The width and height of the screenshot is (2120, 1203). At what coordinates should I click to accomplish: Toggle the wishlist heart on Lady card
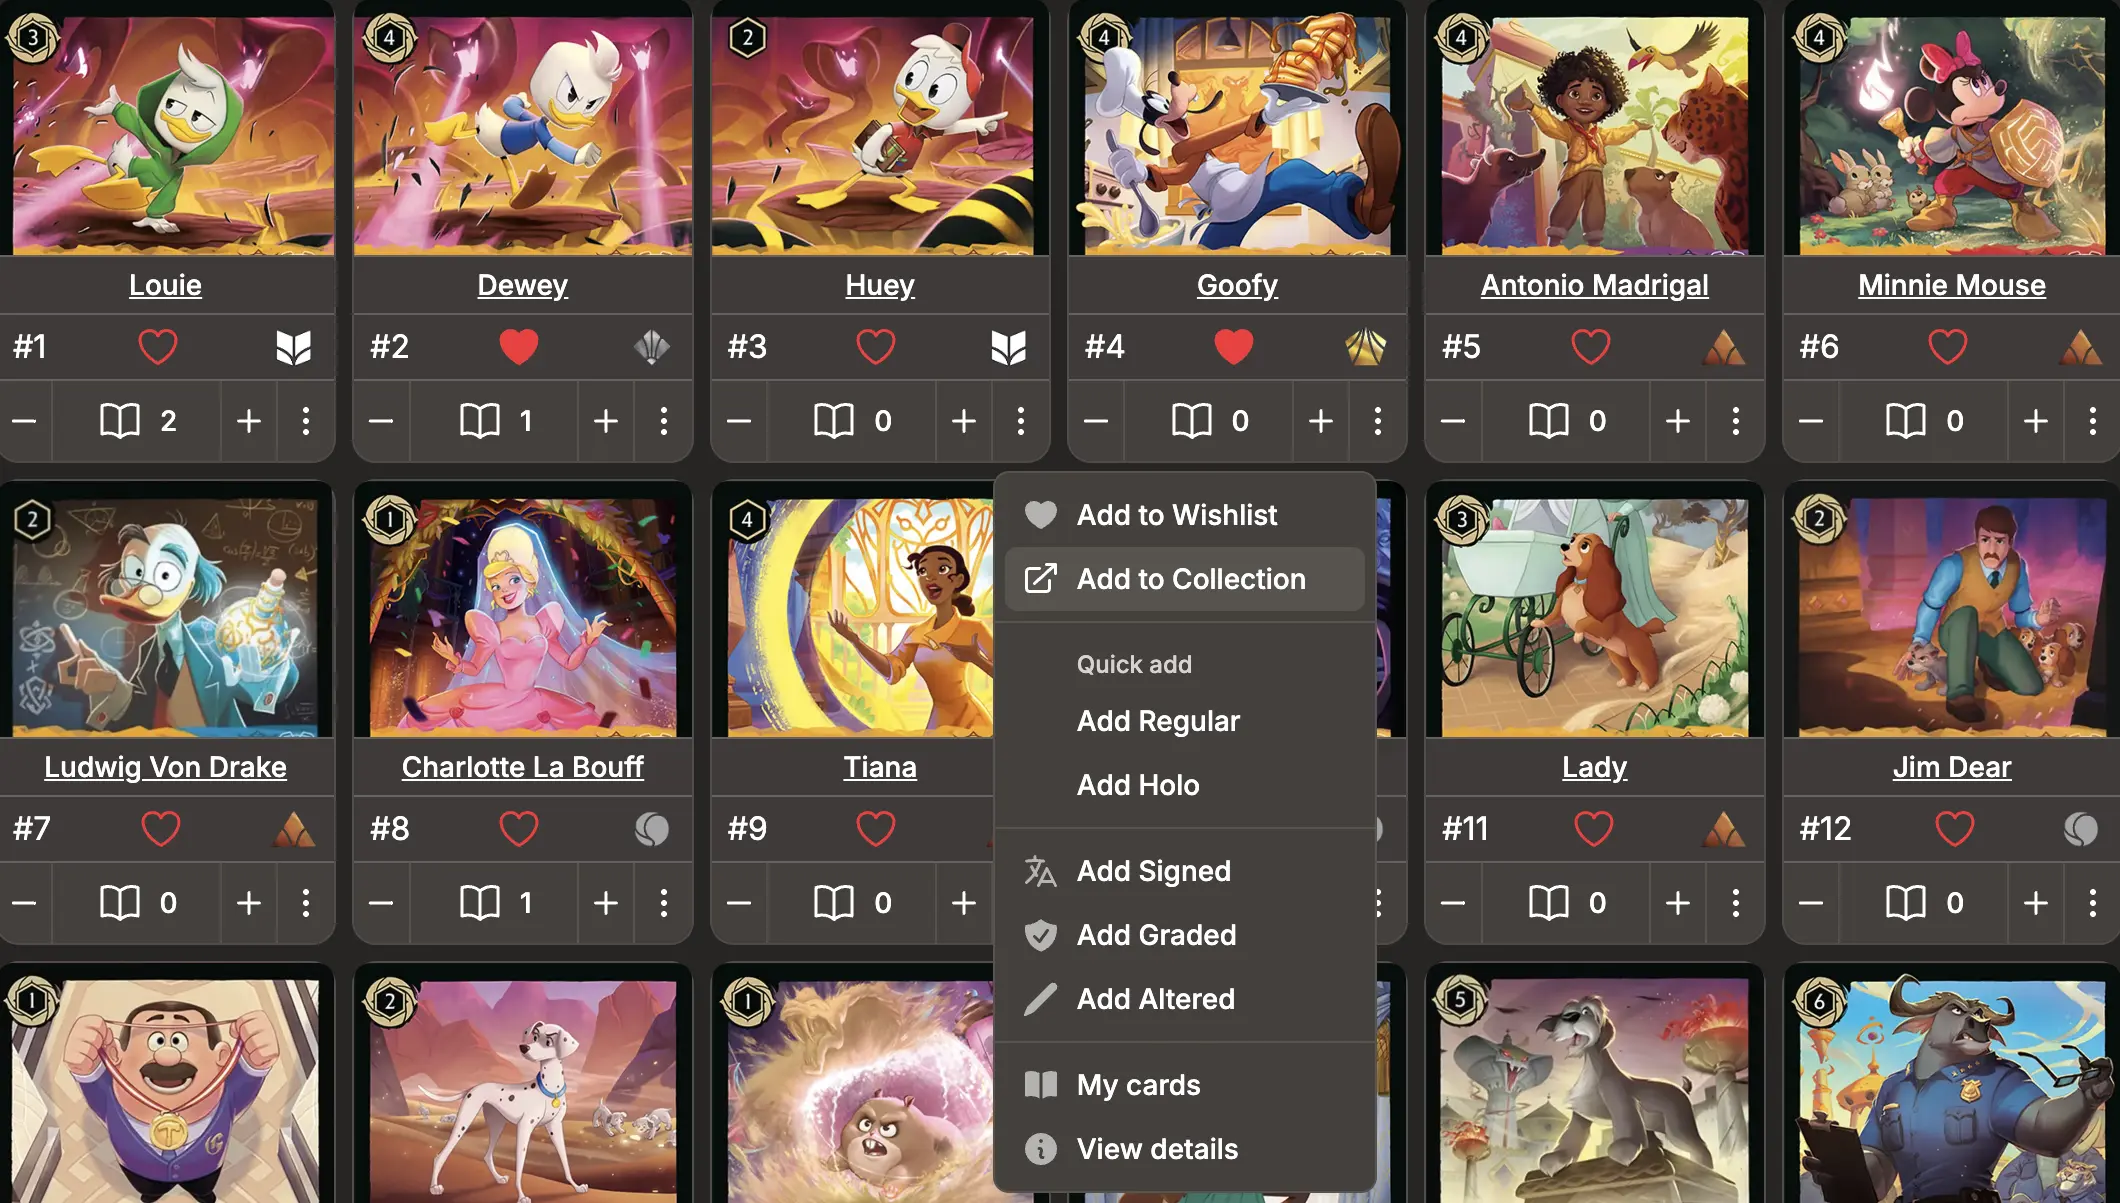point(1593,829)
